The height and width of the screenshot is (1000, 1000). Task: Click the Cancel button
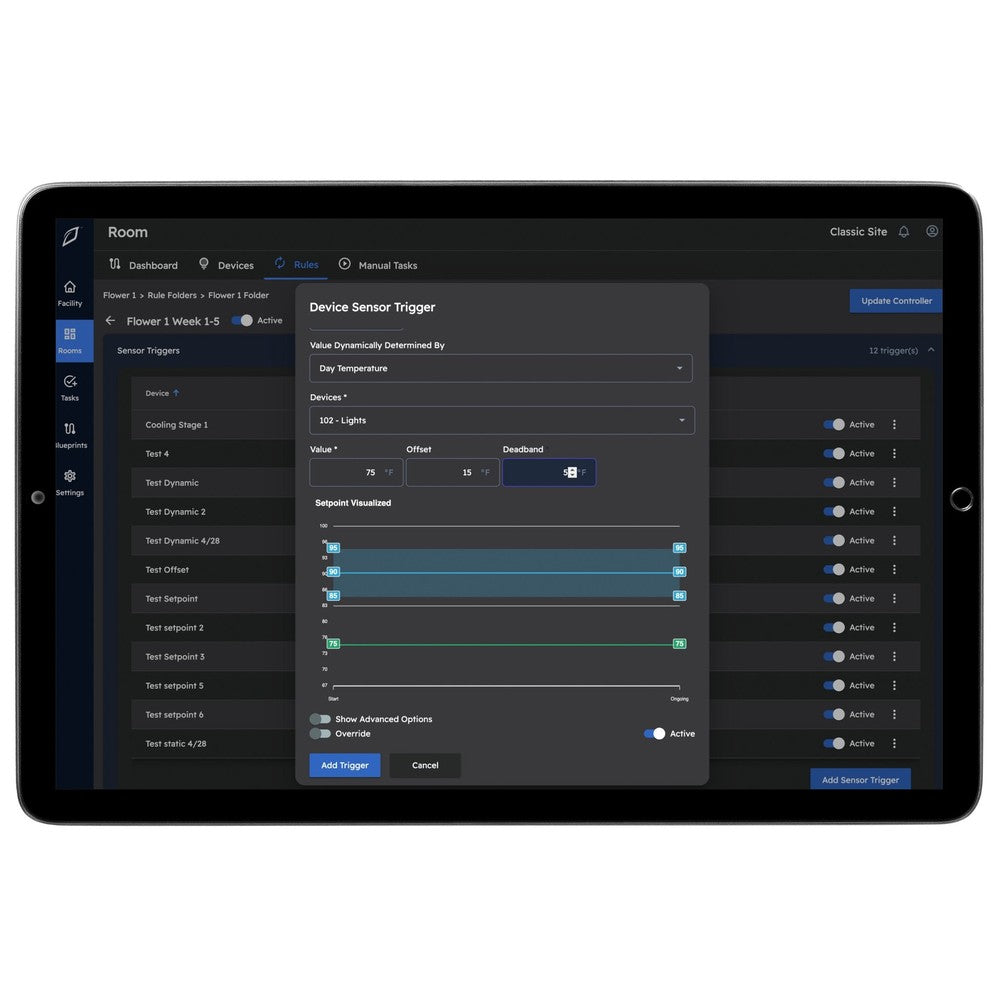tap(425, 765)
